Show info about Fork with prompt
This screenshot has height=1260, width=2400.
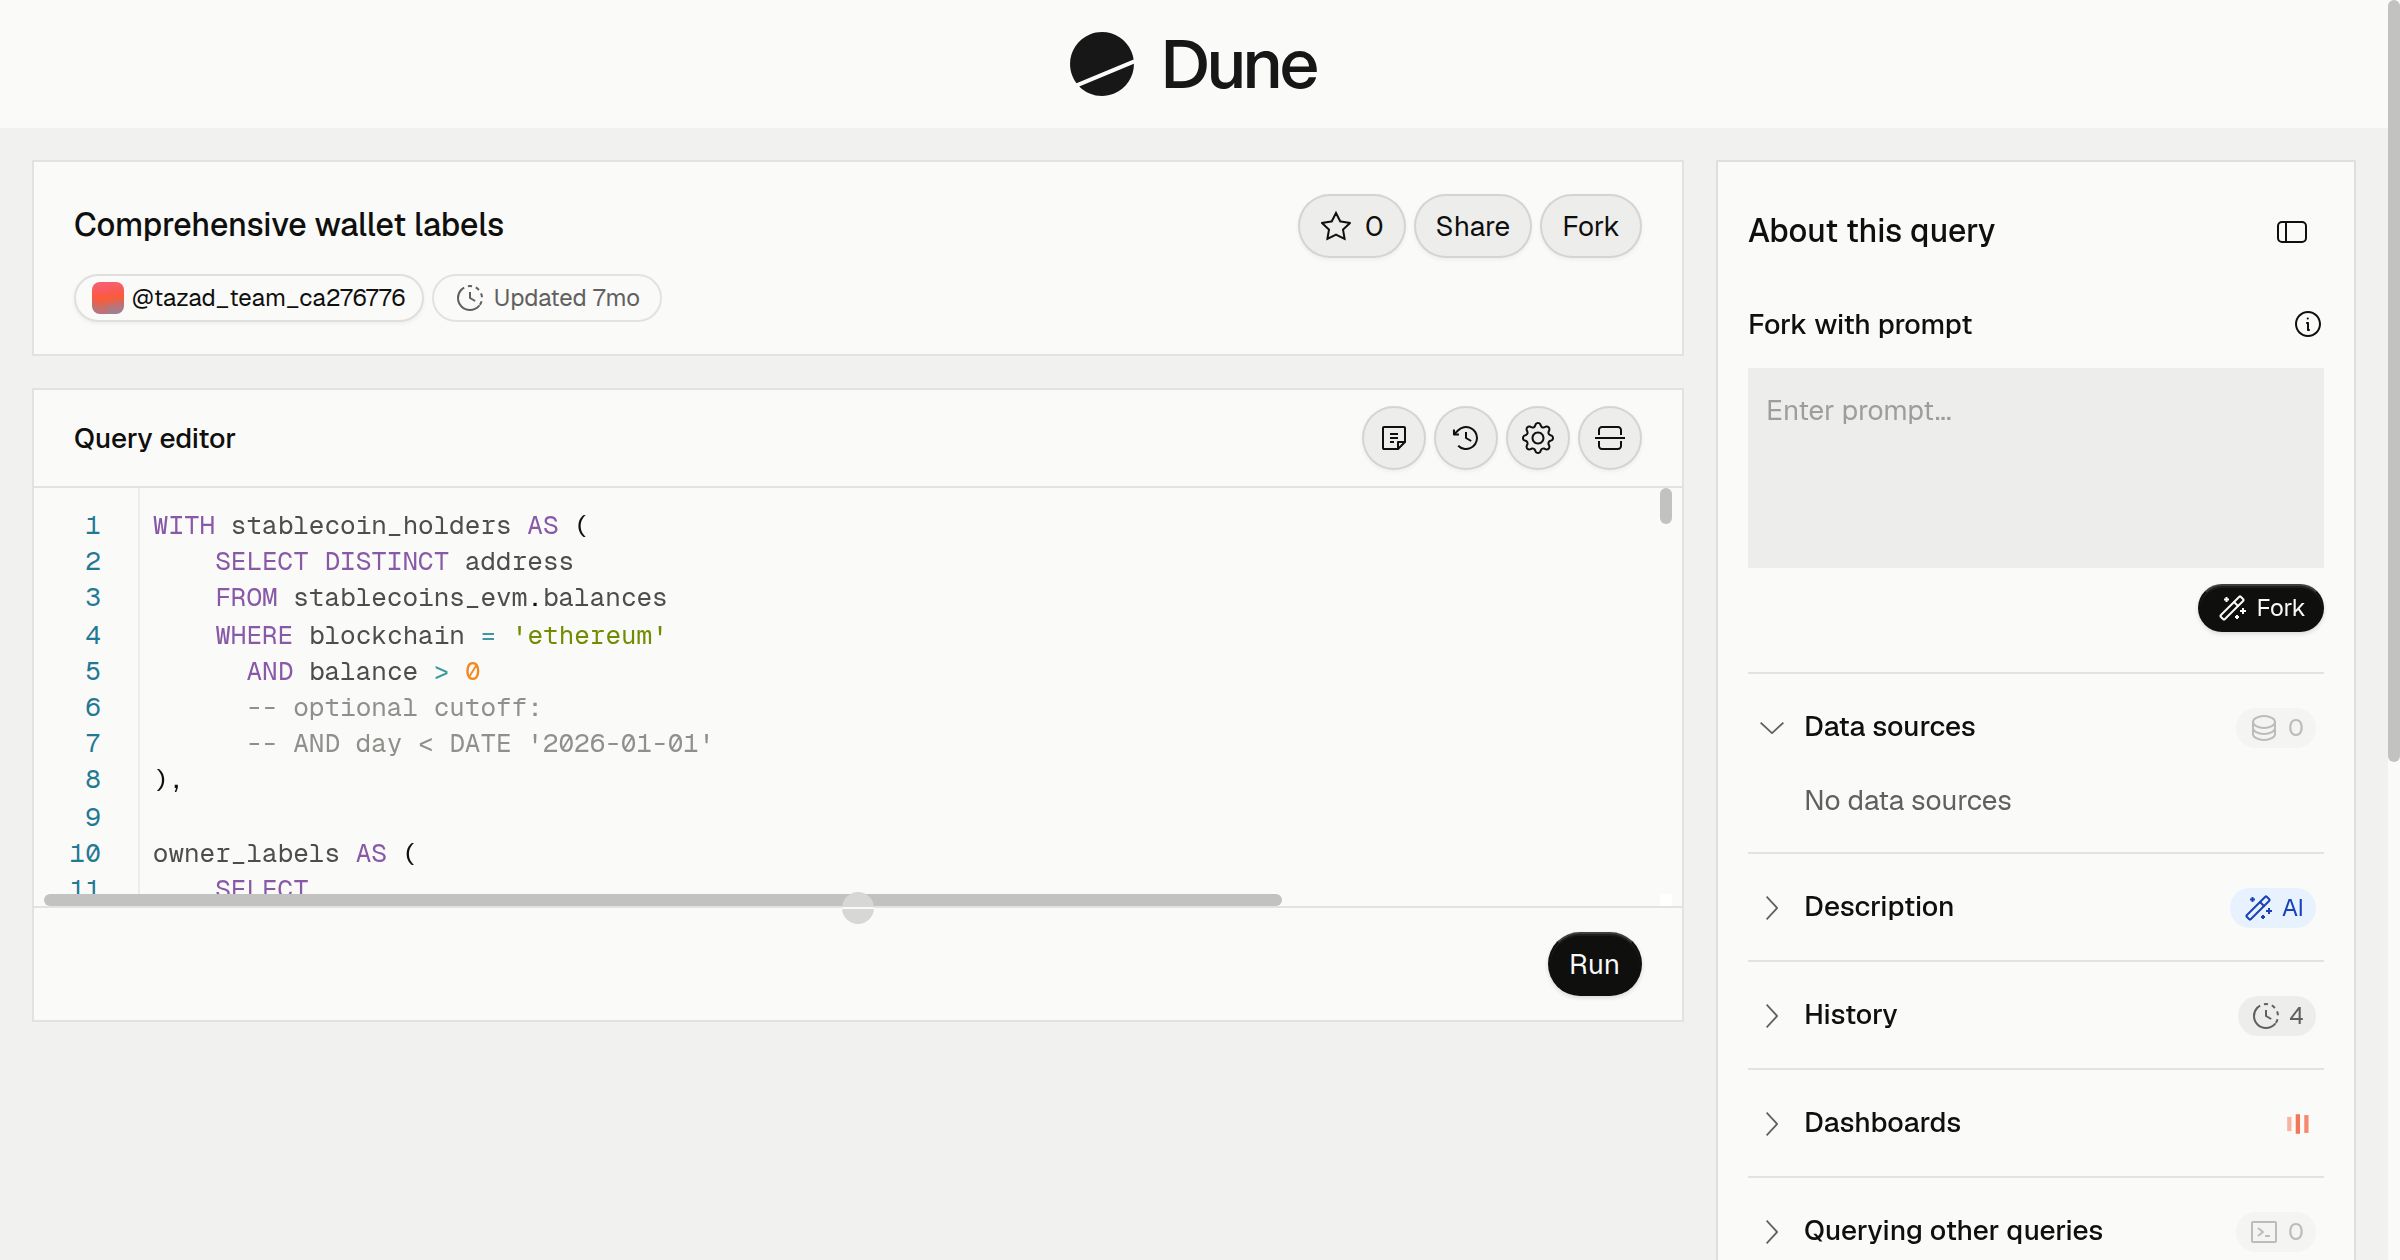coord(2307,324)
